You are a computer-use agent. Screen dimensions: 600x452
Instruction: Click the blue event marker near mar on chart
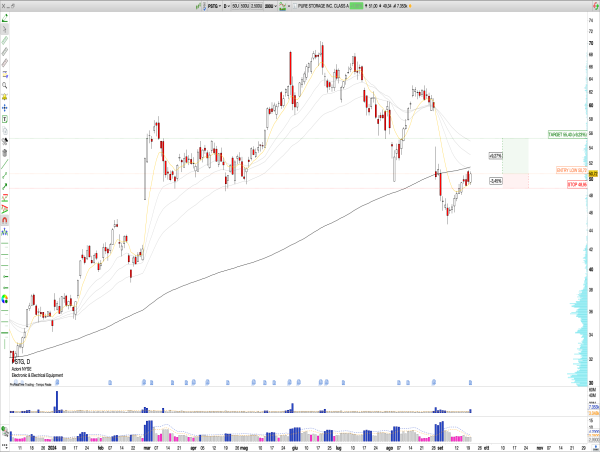(x=144, y=382)
